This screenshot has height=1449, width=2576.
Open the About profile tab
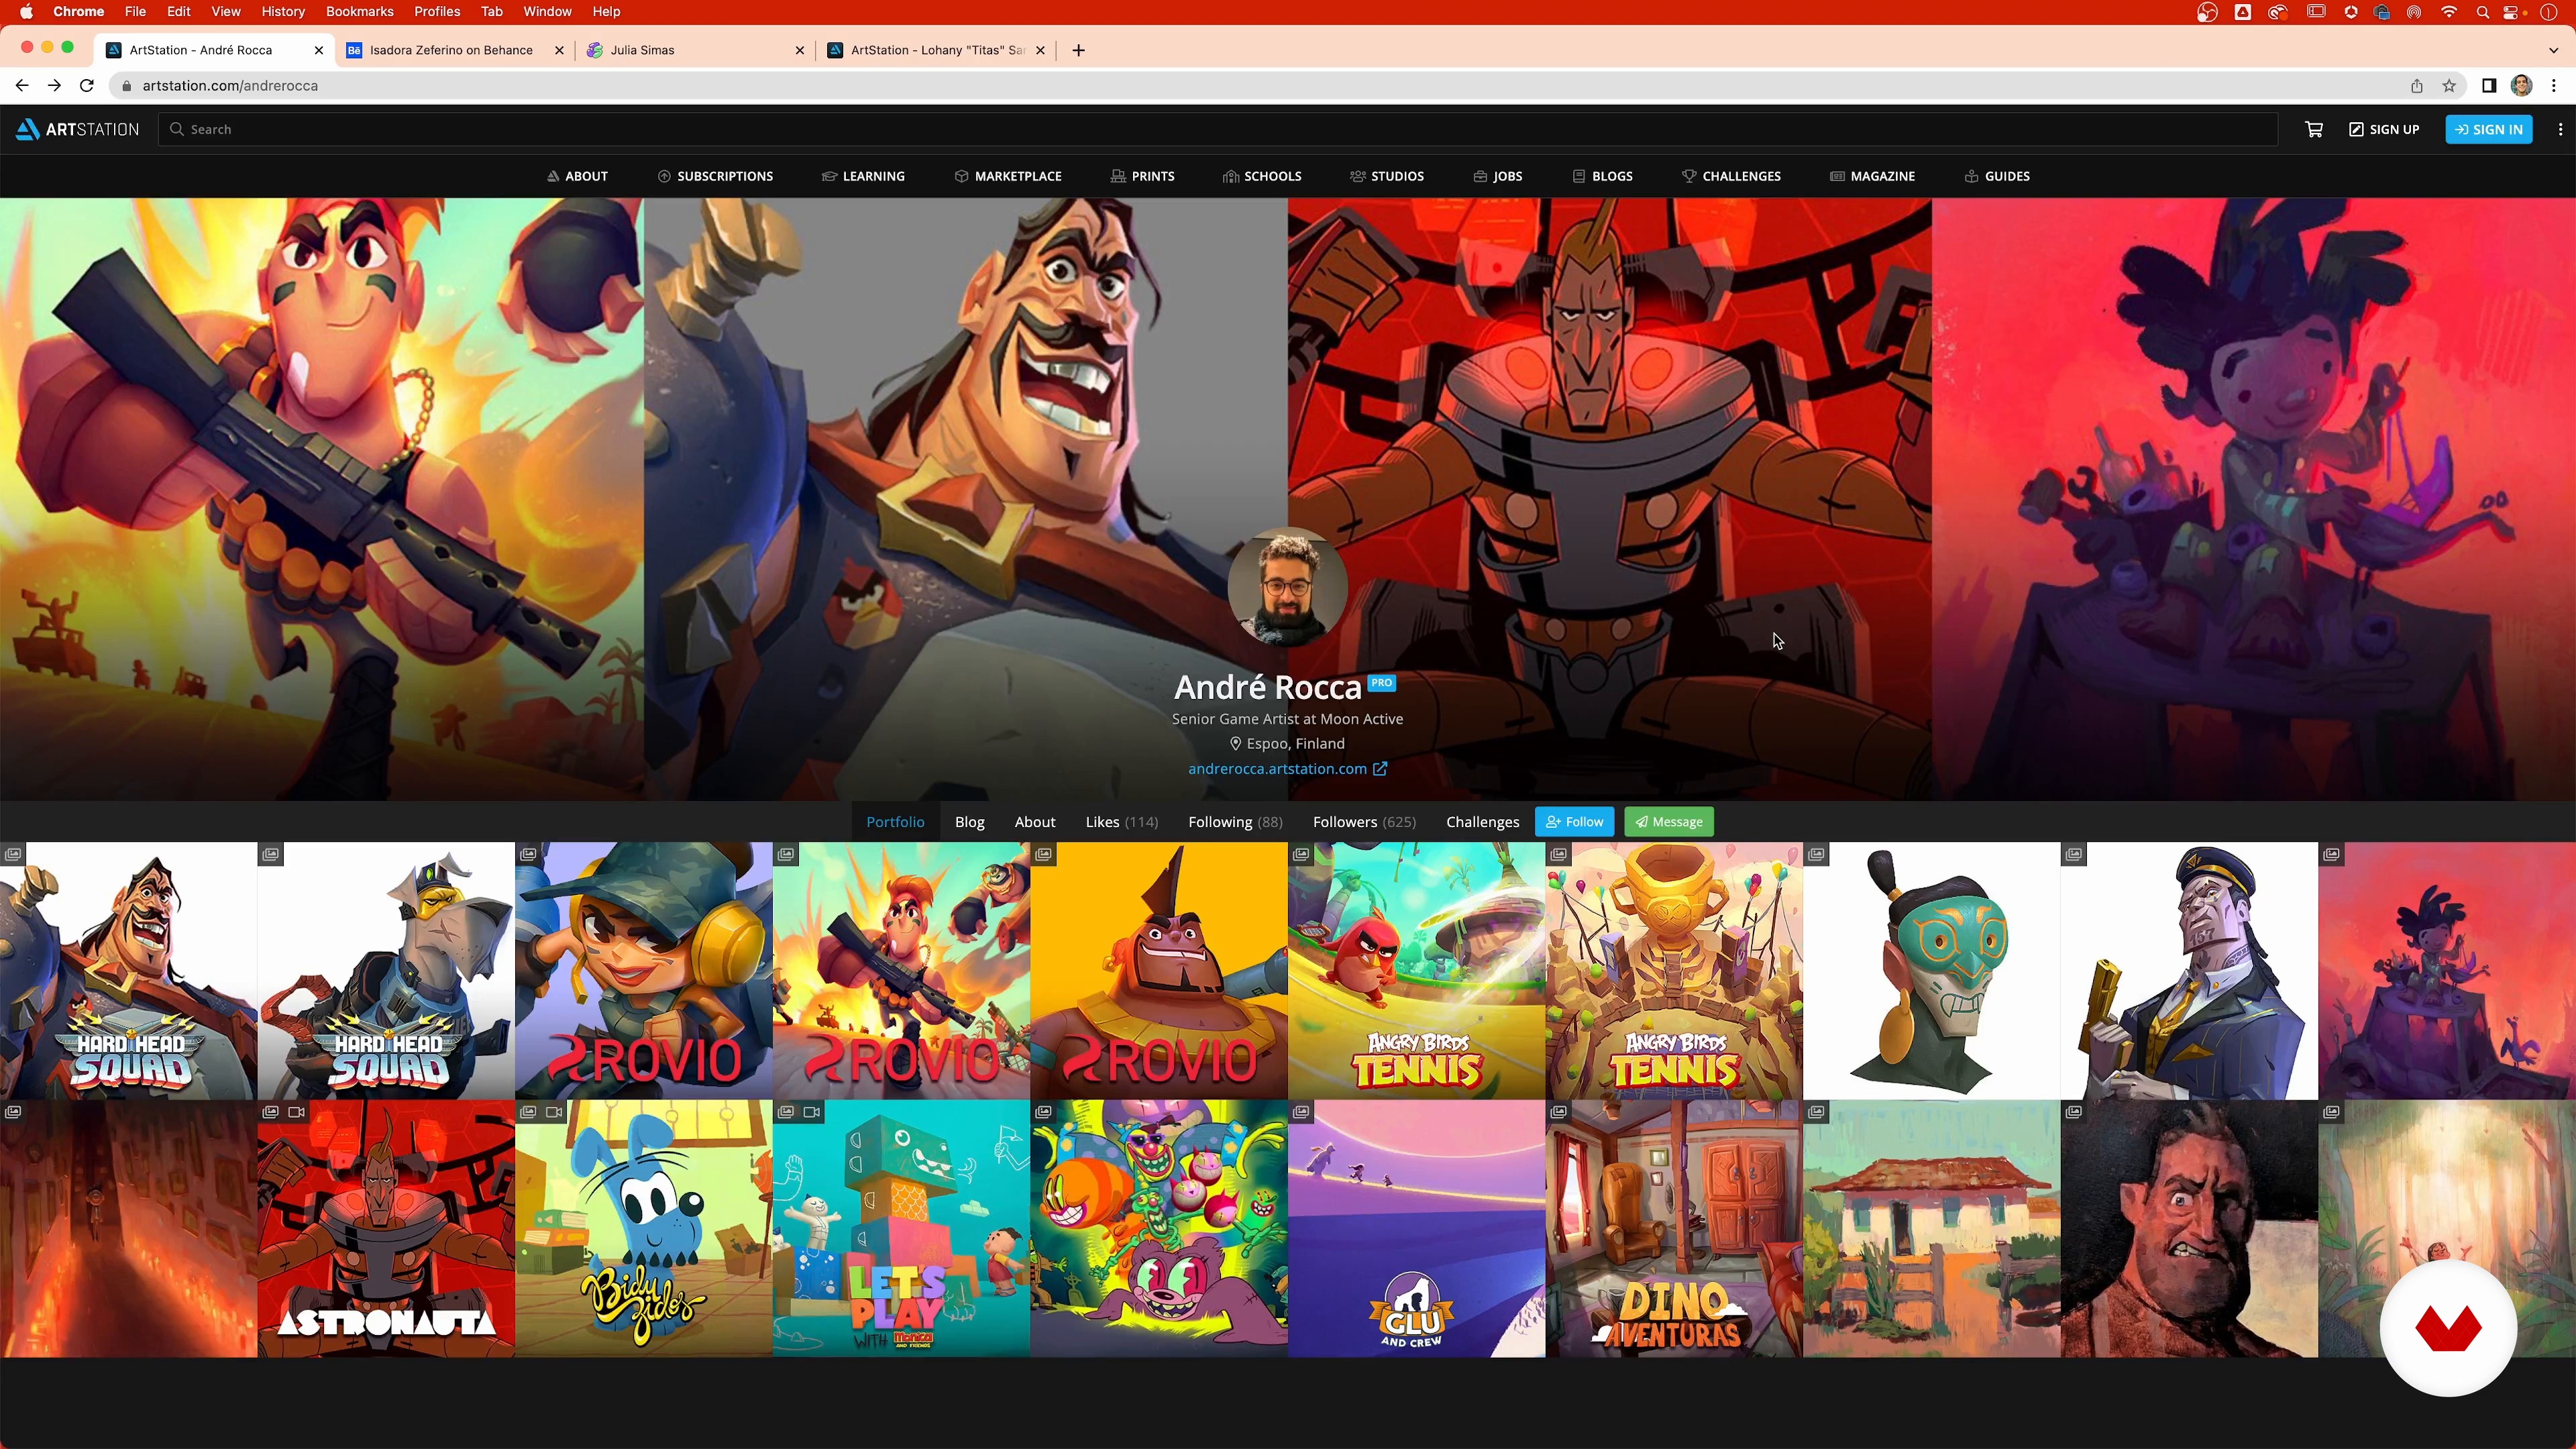tap(1035, 822)
